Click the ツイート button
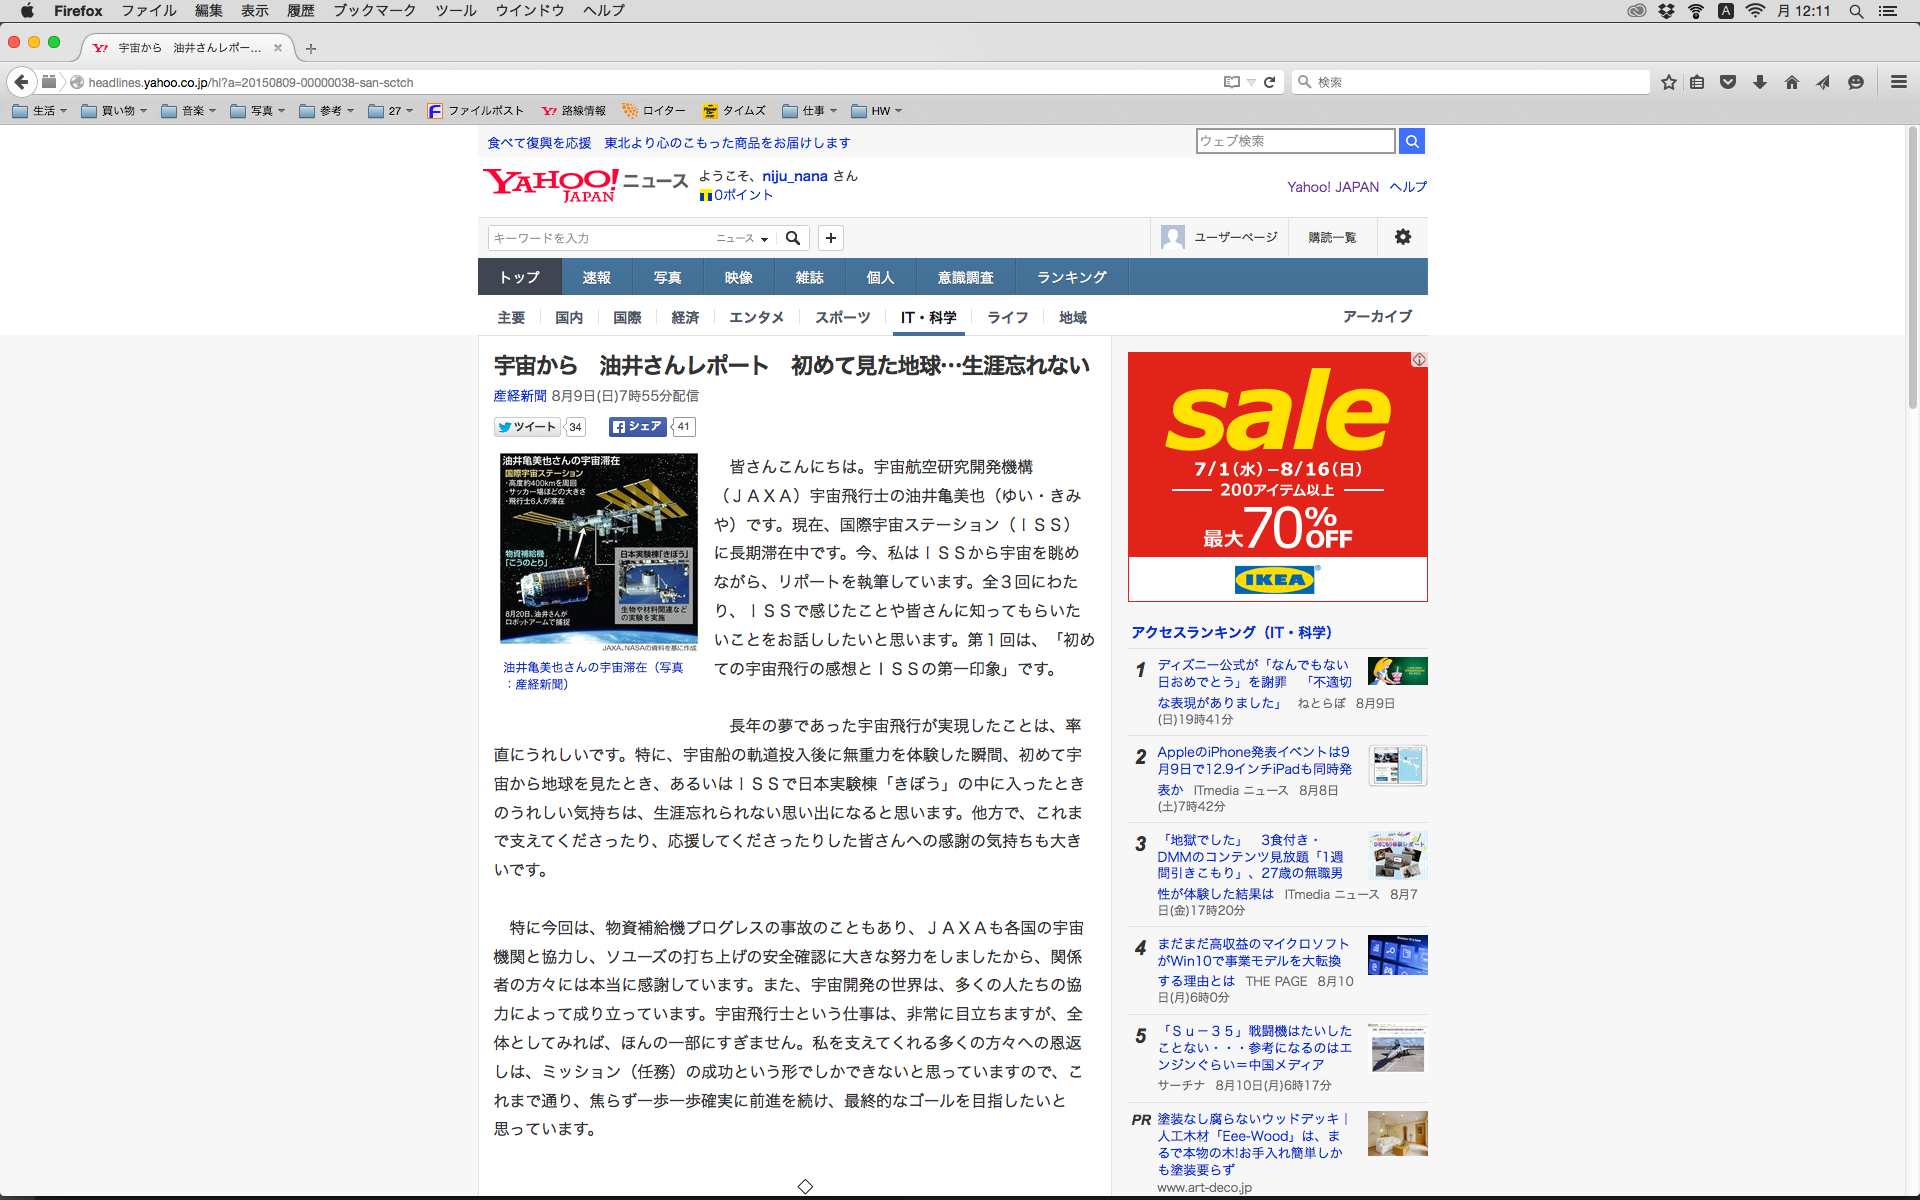The width and height of the screenshot is (1920, 1200). click(527, 427)
